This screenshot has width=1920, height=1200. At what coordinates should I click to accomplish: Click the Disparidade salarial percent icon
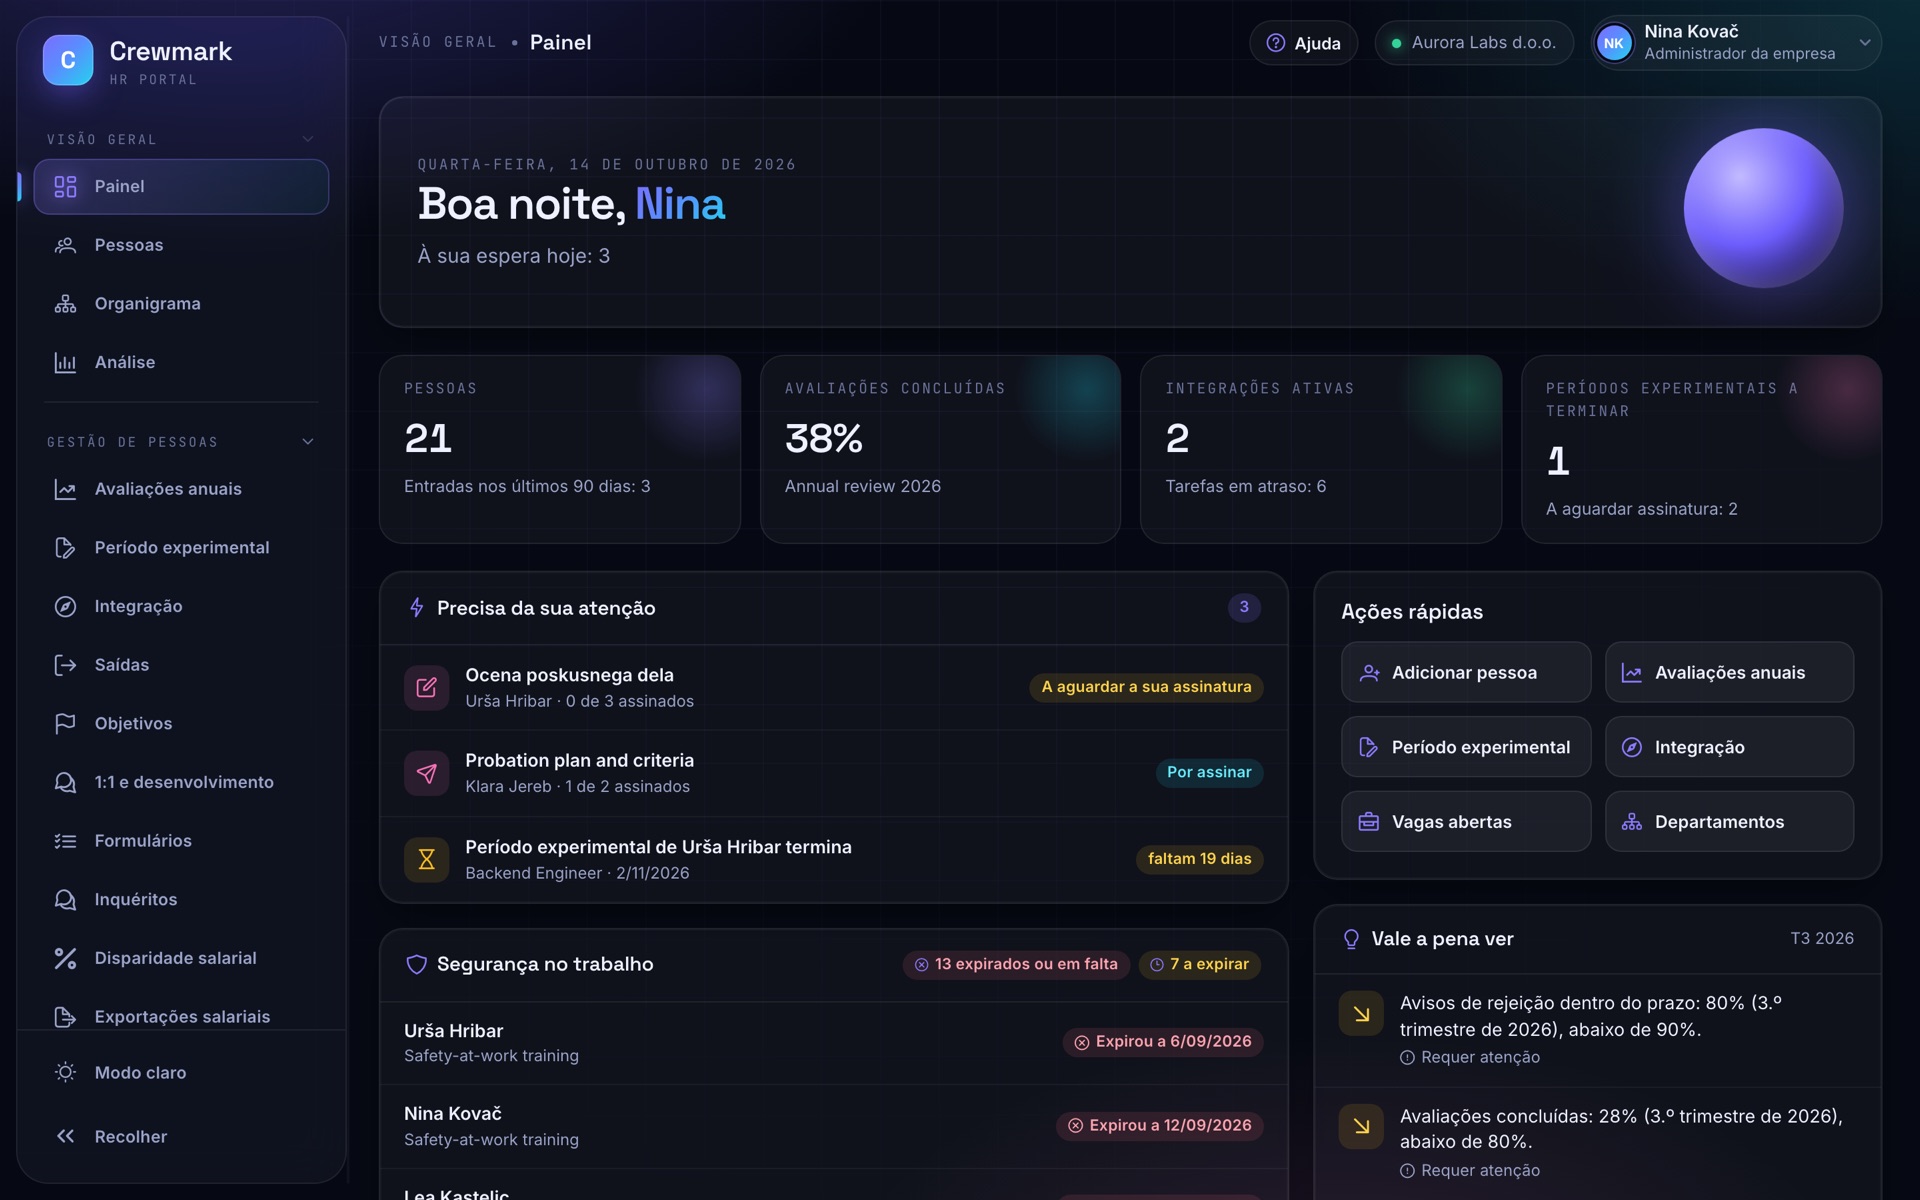tap(65, 958)
